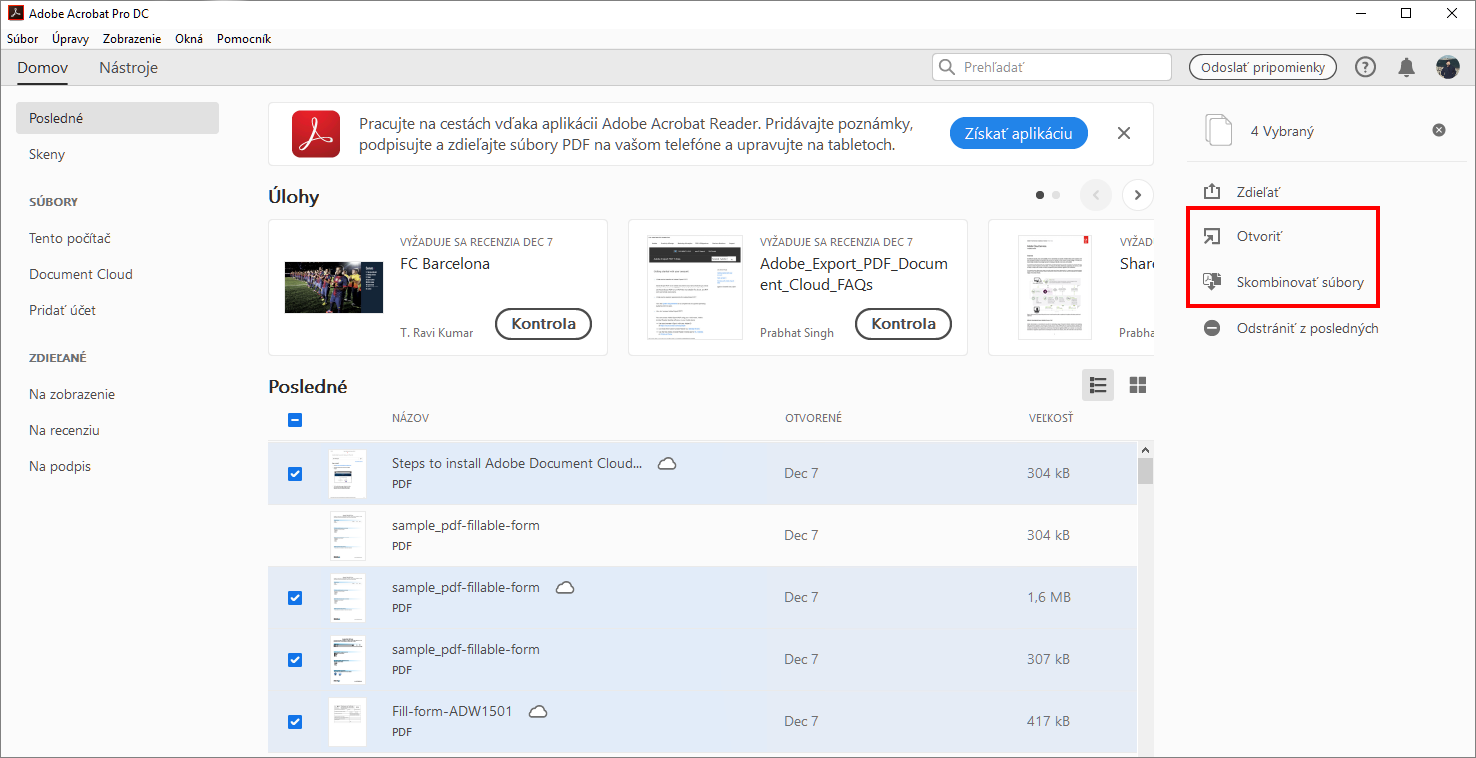Screen dimensions: 1476x758
Task: Open the Okná menu
Action: [189, 39]
